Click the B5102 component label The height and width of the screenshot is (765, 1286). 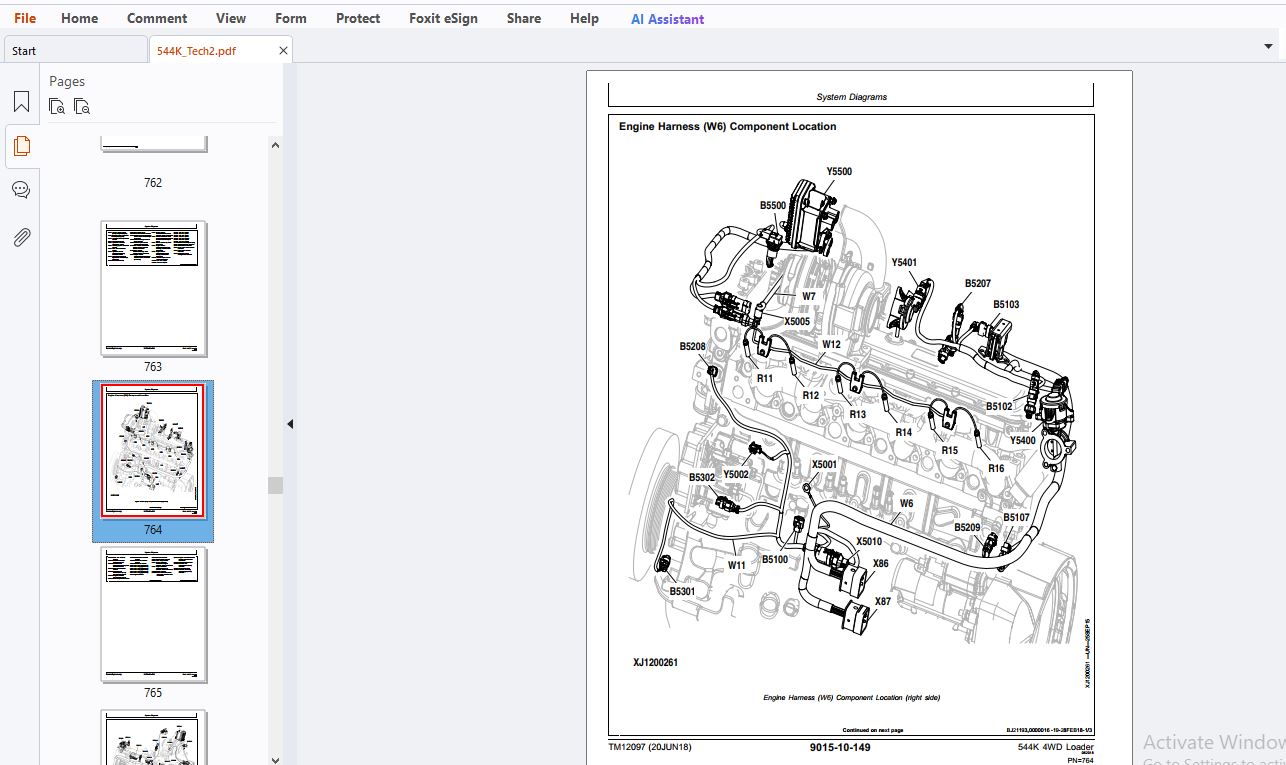[999, 407]
